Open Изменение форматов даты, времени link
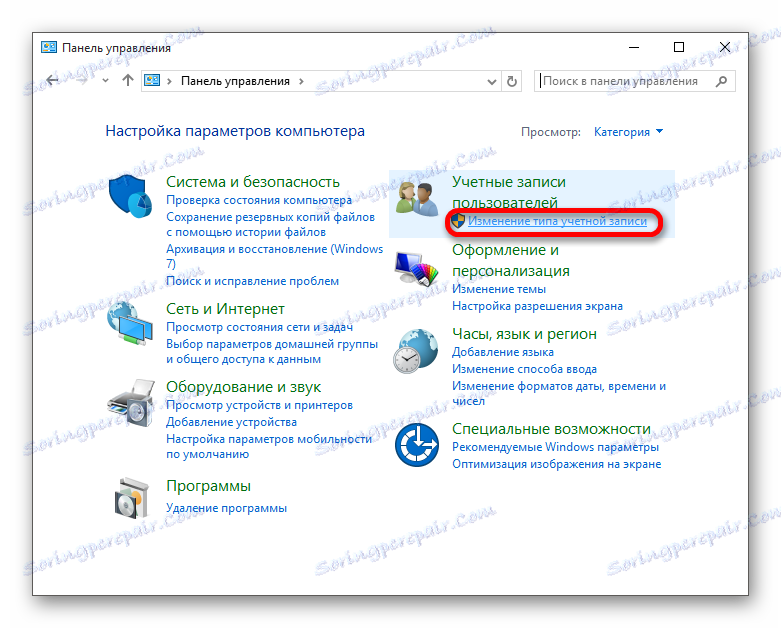Image resolution: width=781 pixels, height=628 pixels. [559, 393]
